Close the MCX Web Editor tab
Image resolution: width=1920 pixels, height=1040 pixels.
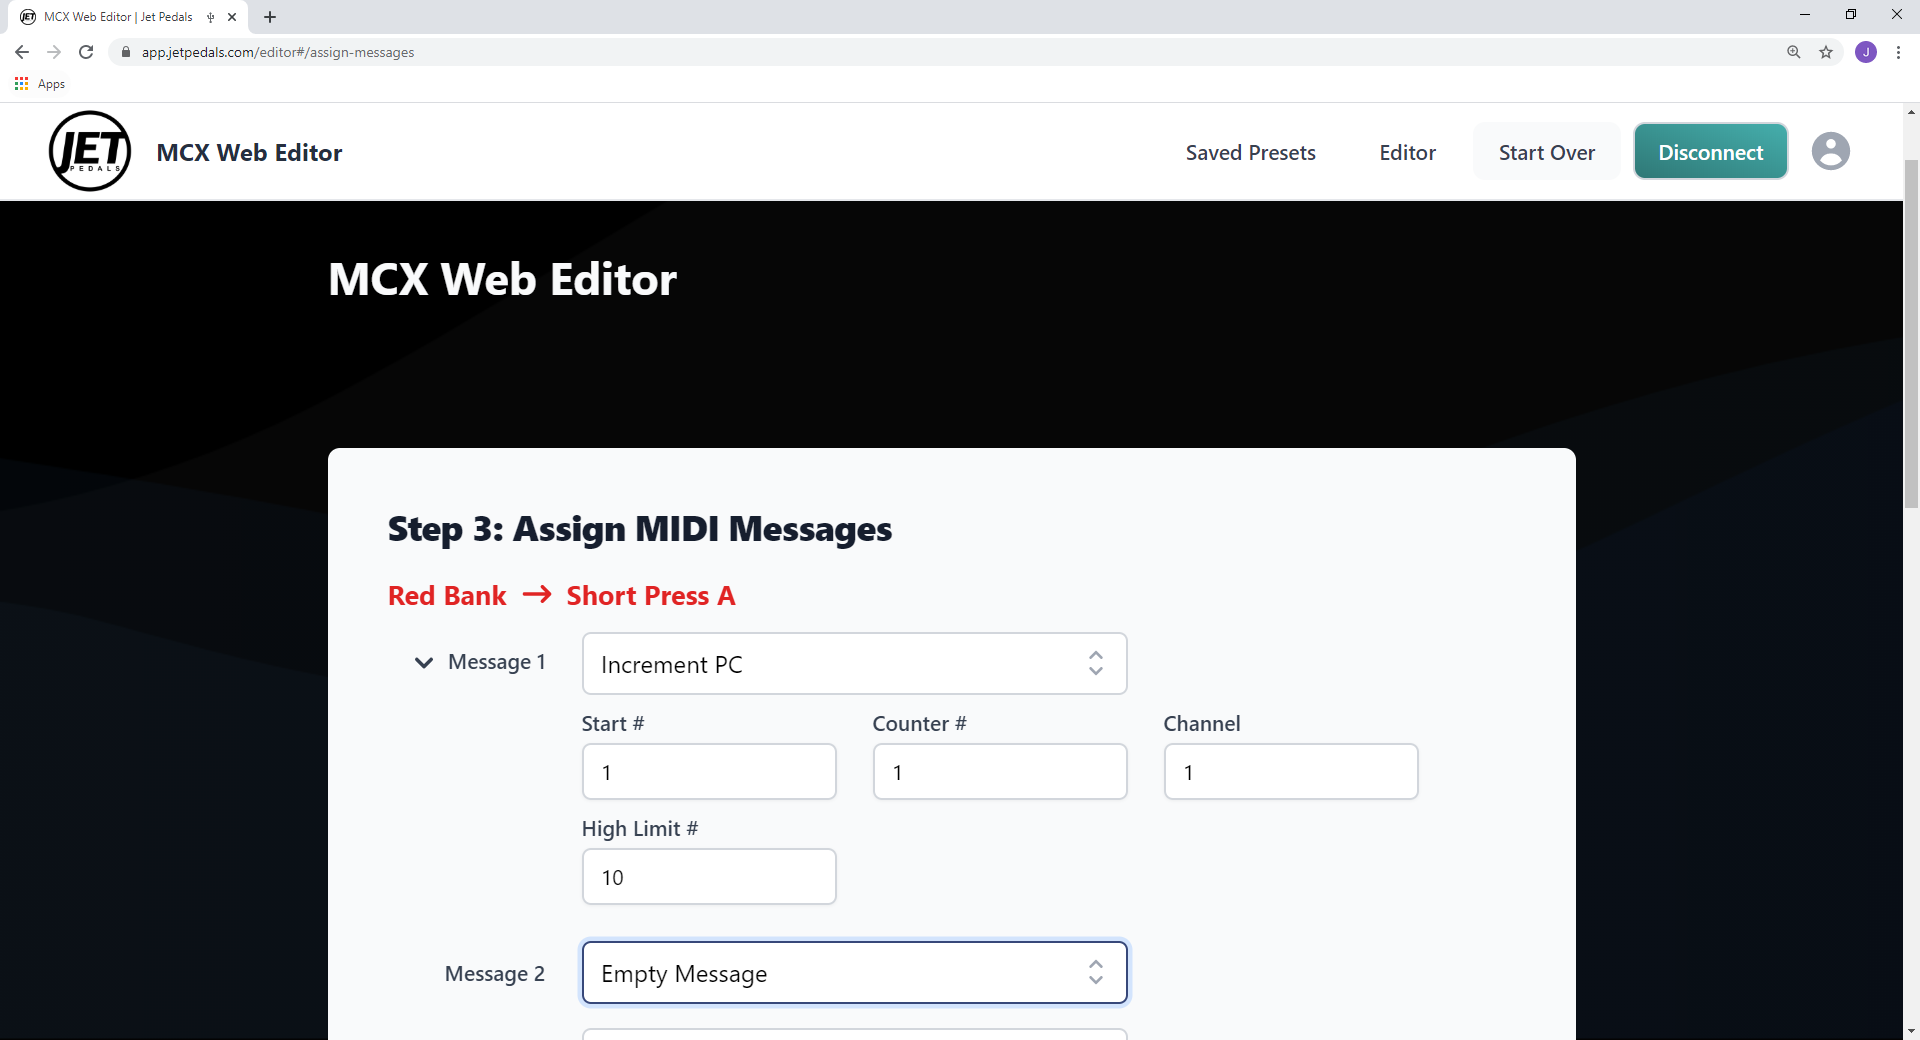pos(232,17)
